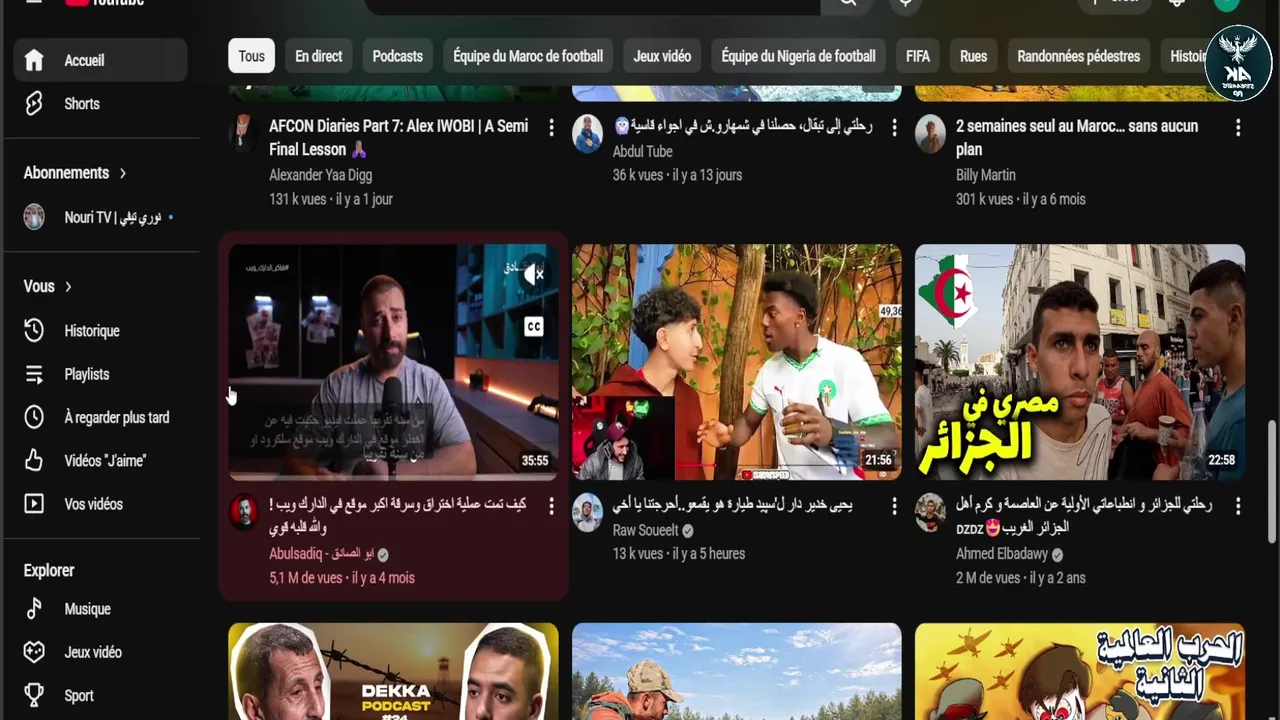Open Ahmed Elbadawy channel avatar

tap(931, 511)
